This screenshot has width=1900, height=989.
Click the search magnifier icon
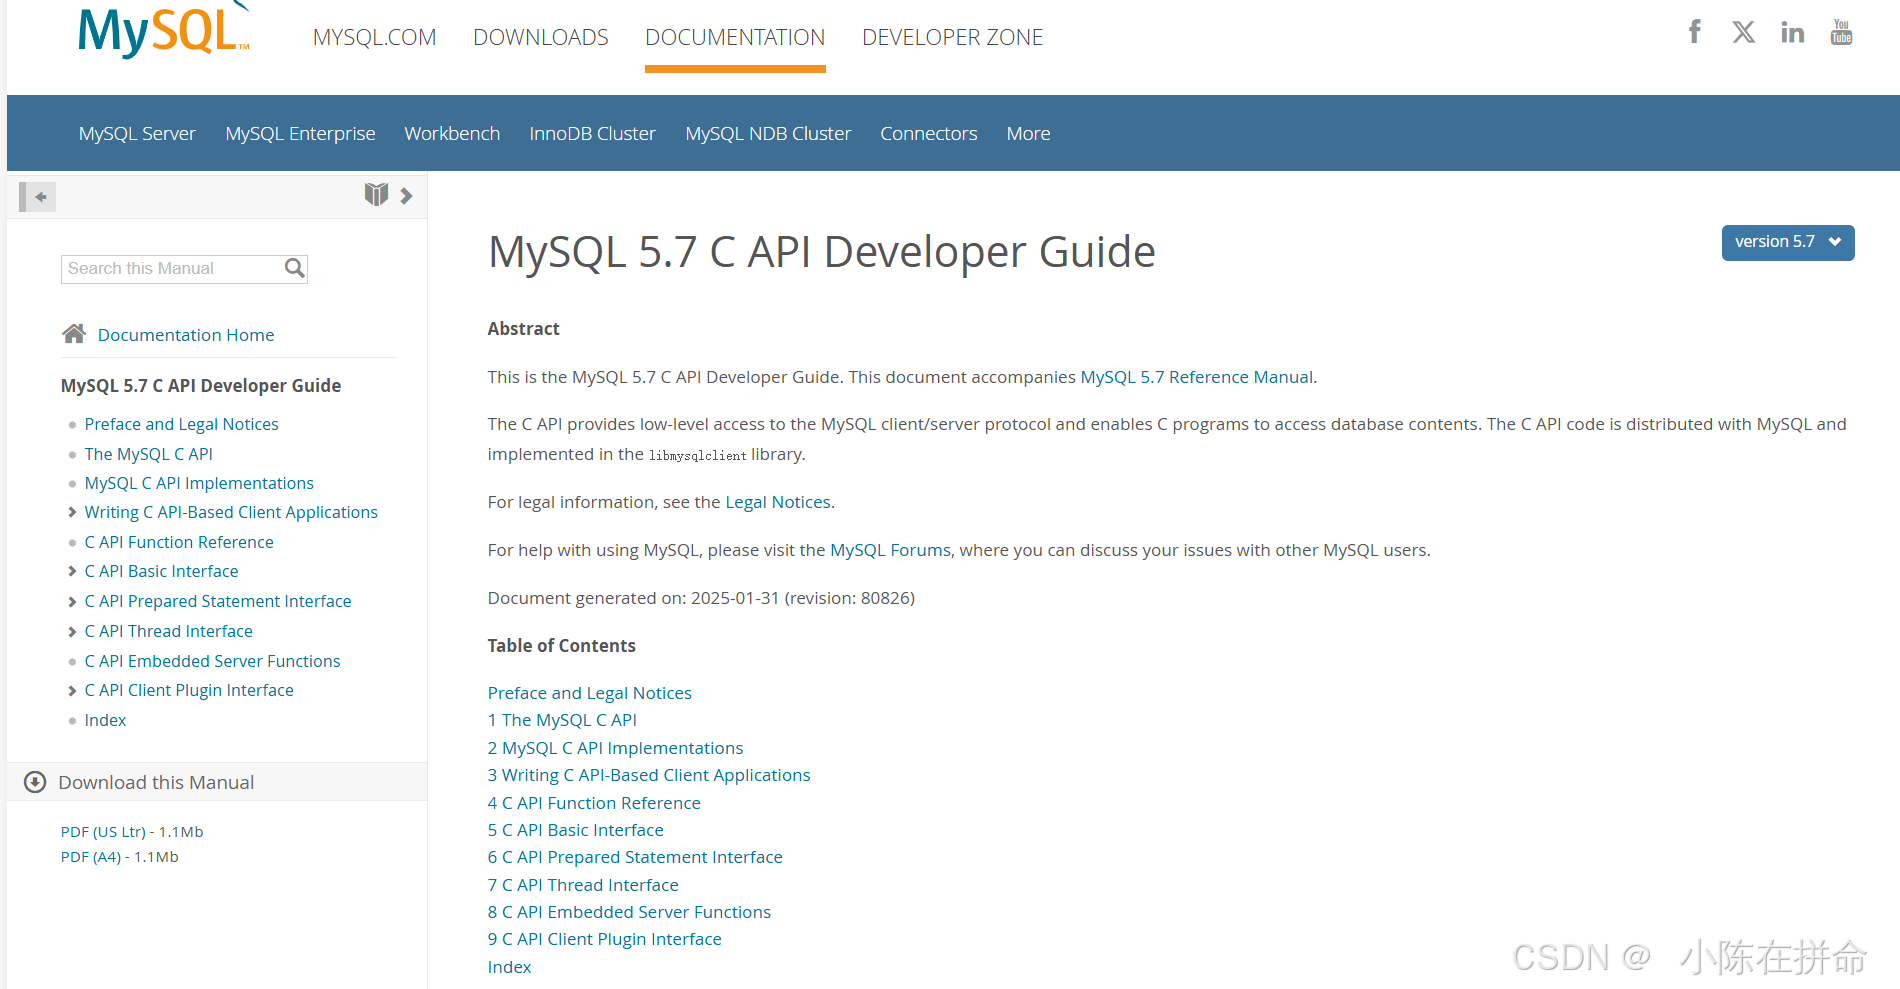point(294,268)
